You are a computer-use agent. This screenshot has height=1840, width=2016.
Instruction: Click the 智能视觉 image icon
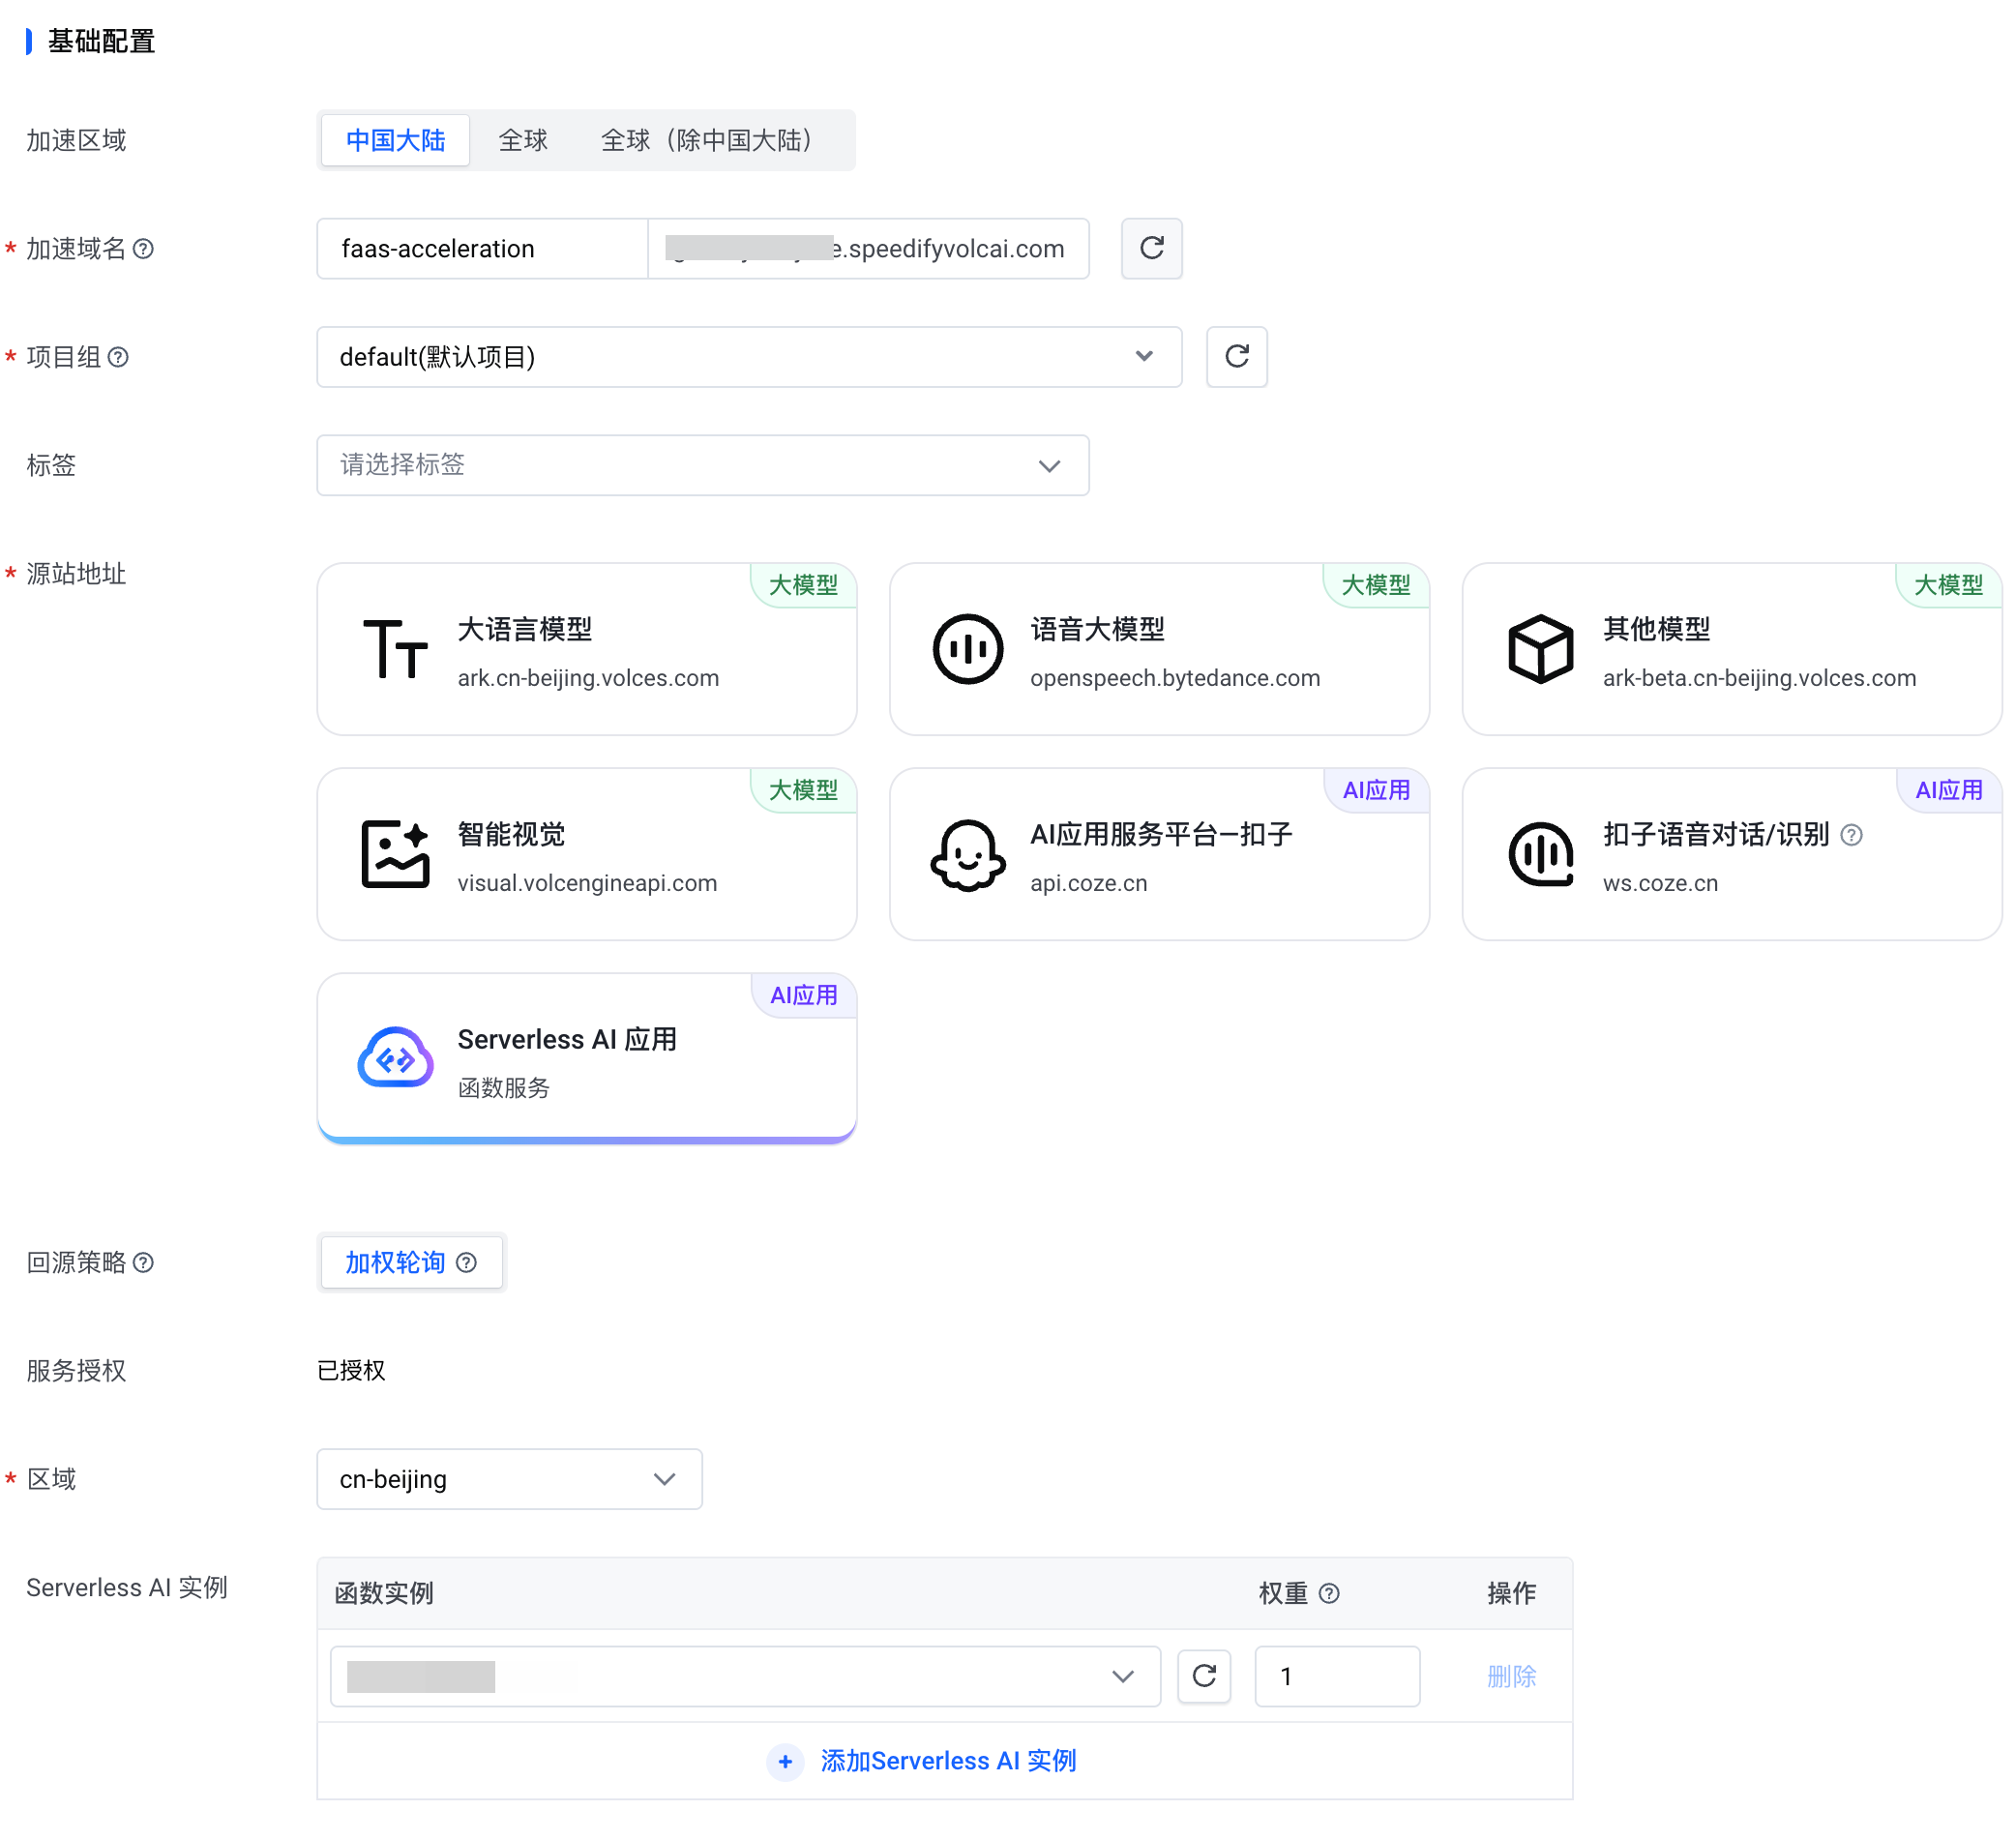tap(396, 854)
